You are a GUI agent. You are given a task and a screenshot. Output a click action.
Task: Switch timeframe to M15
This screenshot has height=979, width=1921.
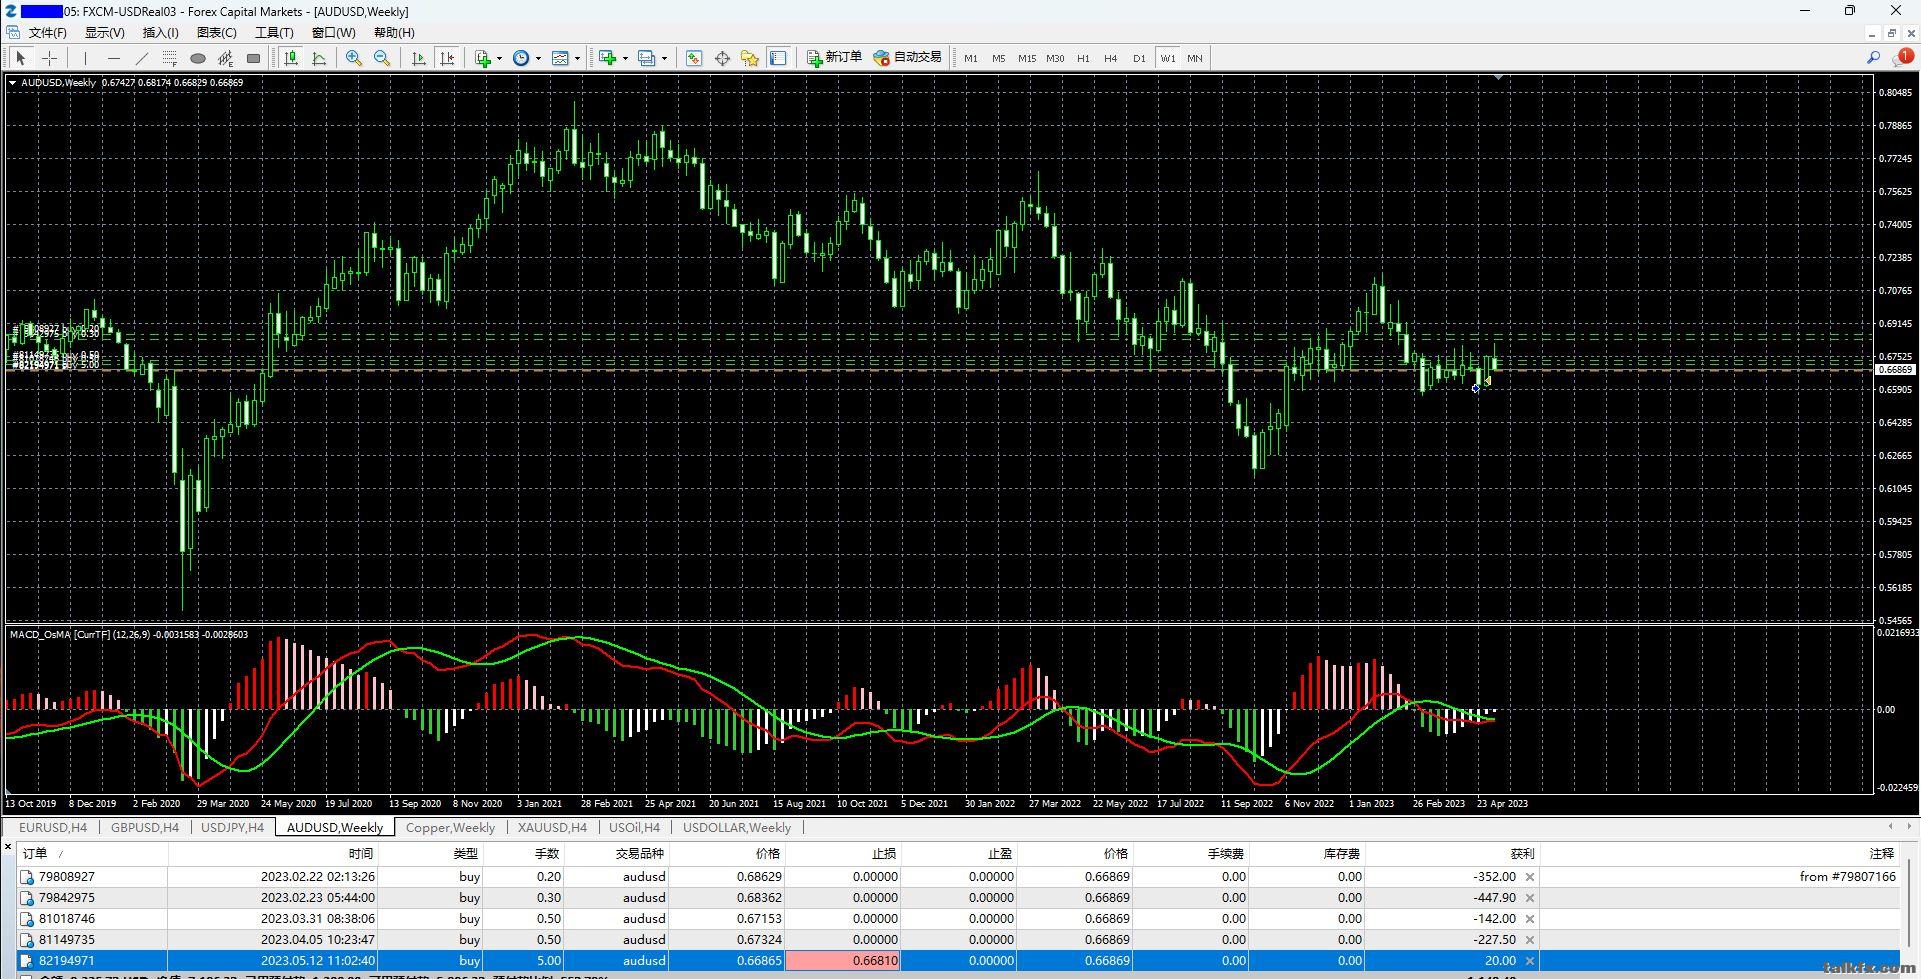point(1026,58)
